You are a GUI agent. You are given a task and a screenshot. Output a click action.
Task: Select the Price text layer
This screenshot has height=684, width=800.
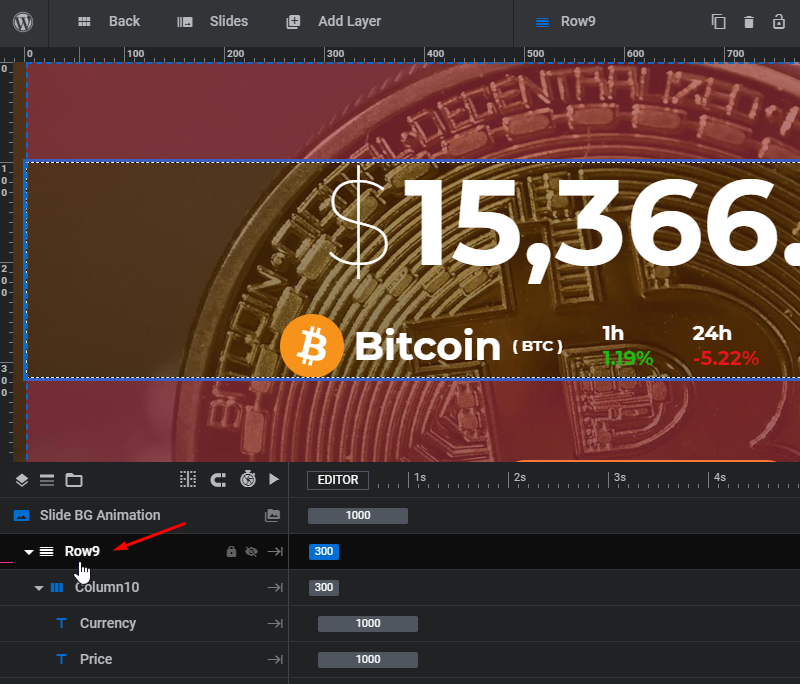pyautogui.click(x=96, y=659)
